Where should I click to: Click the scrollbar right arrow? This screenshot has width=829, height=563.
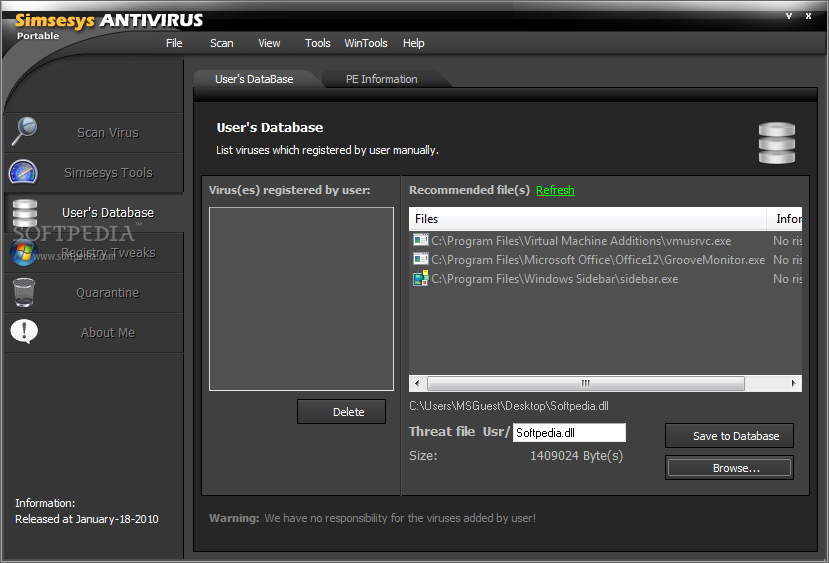(x=794, y=383)
